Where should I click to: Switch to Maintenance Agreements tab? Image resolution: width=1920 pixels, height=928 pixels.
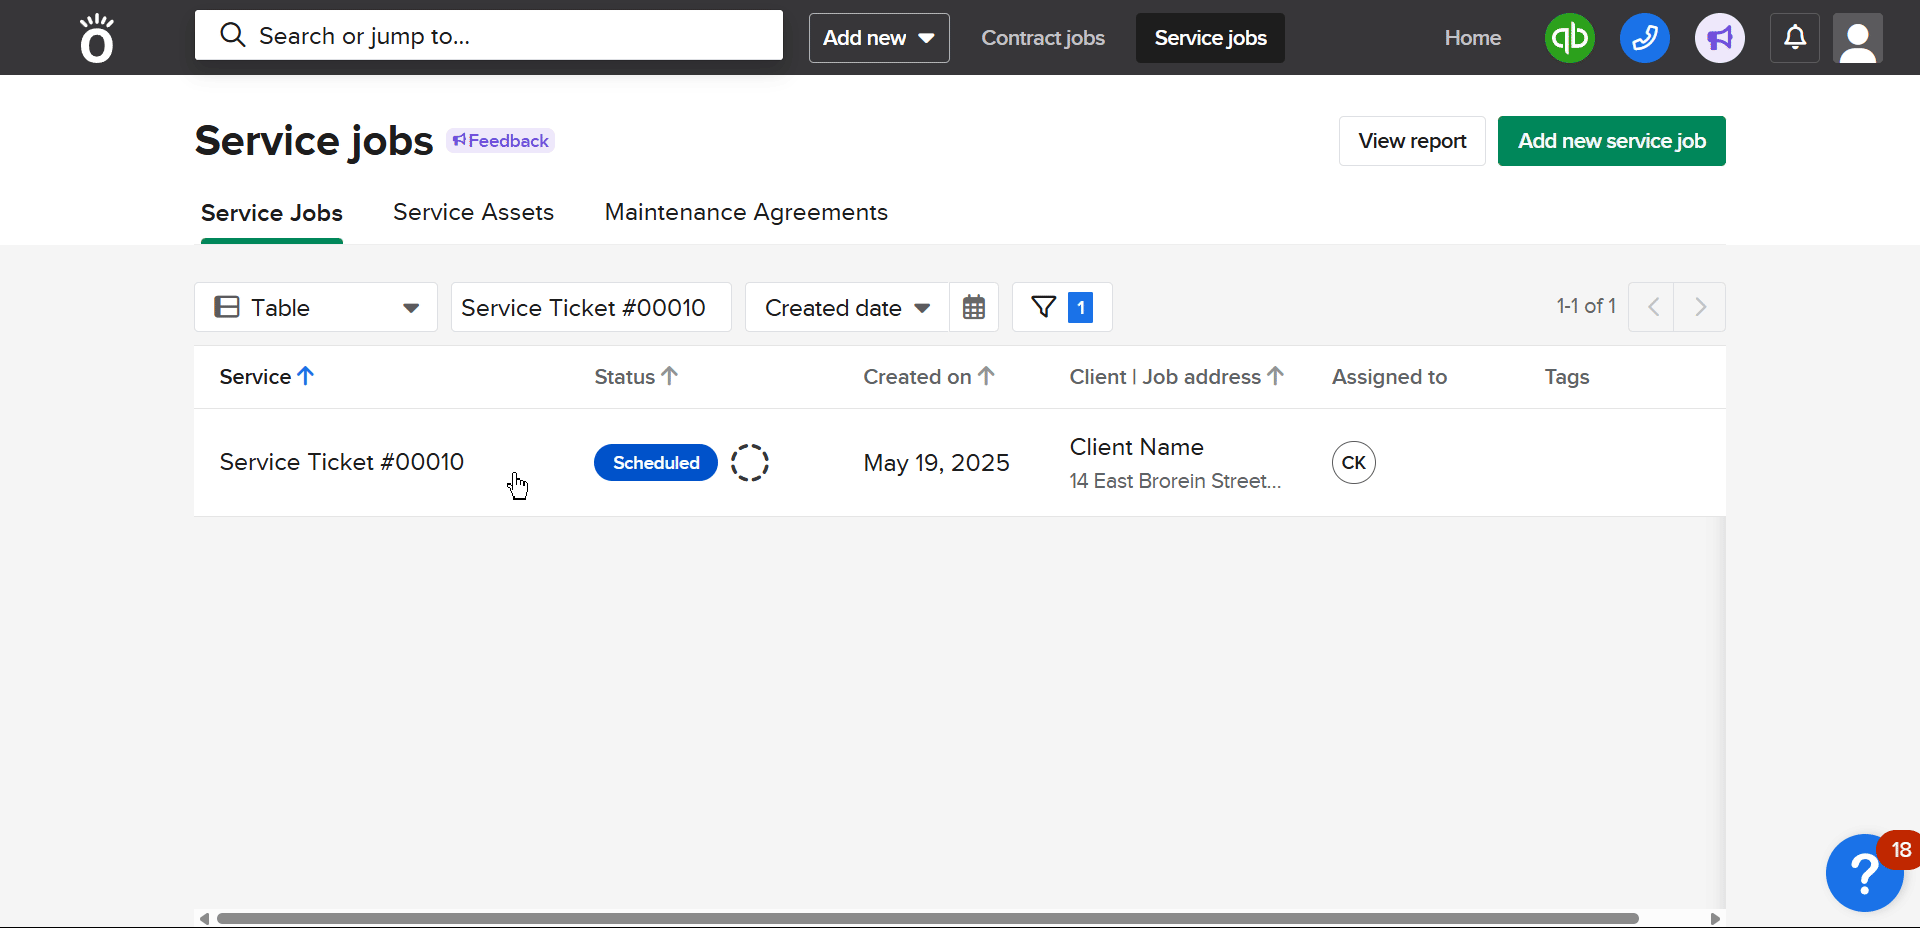pos(746,212)
